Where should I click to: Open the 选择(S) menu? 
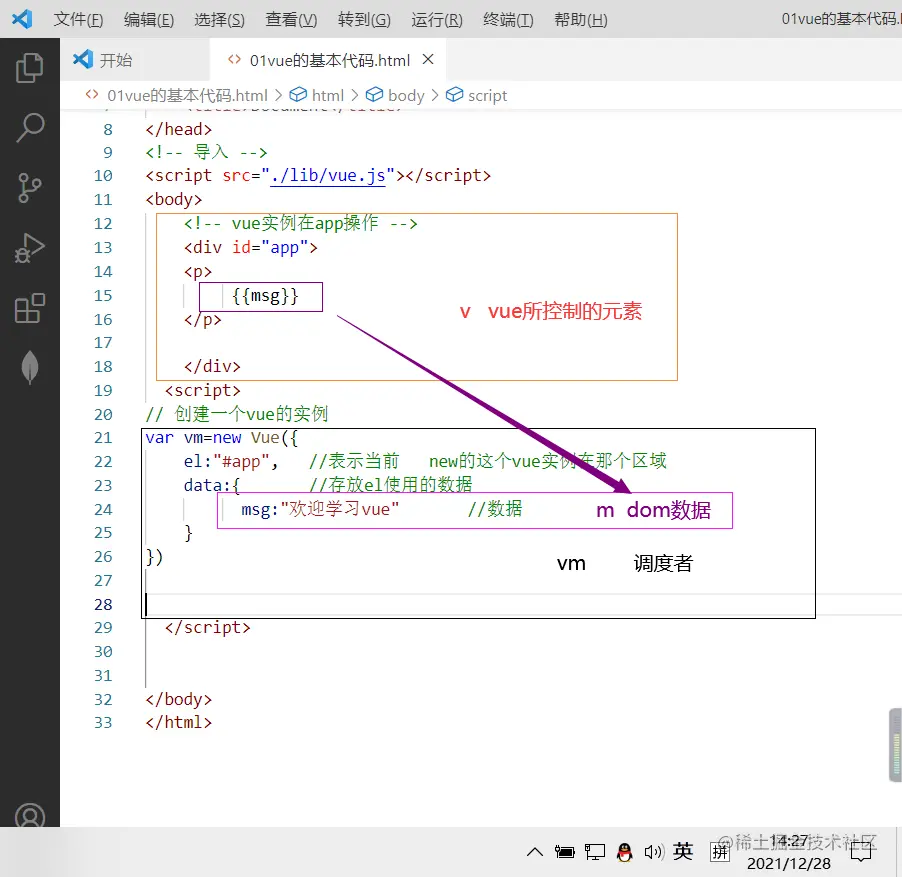(220, 20)
